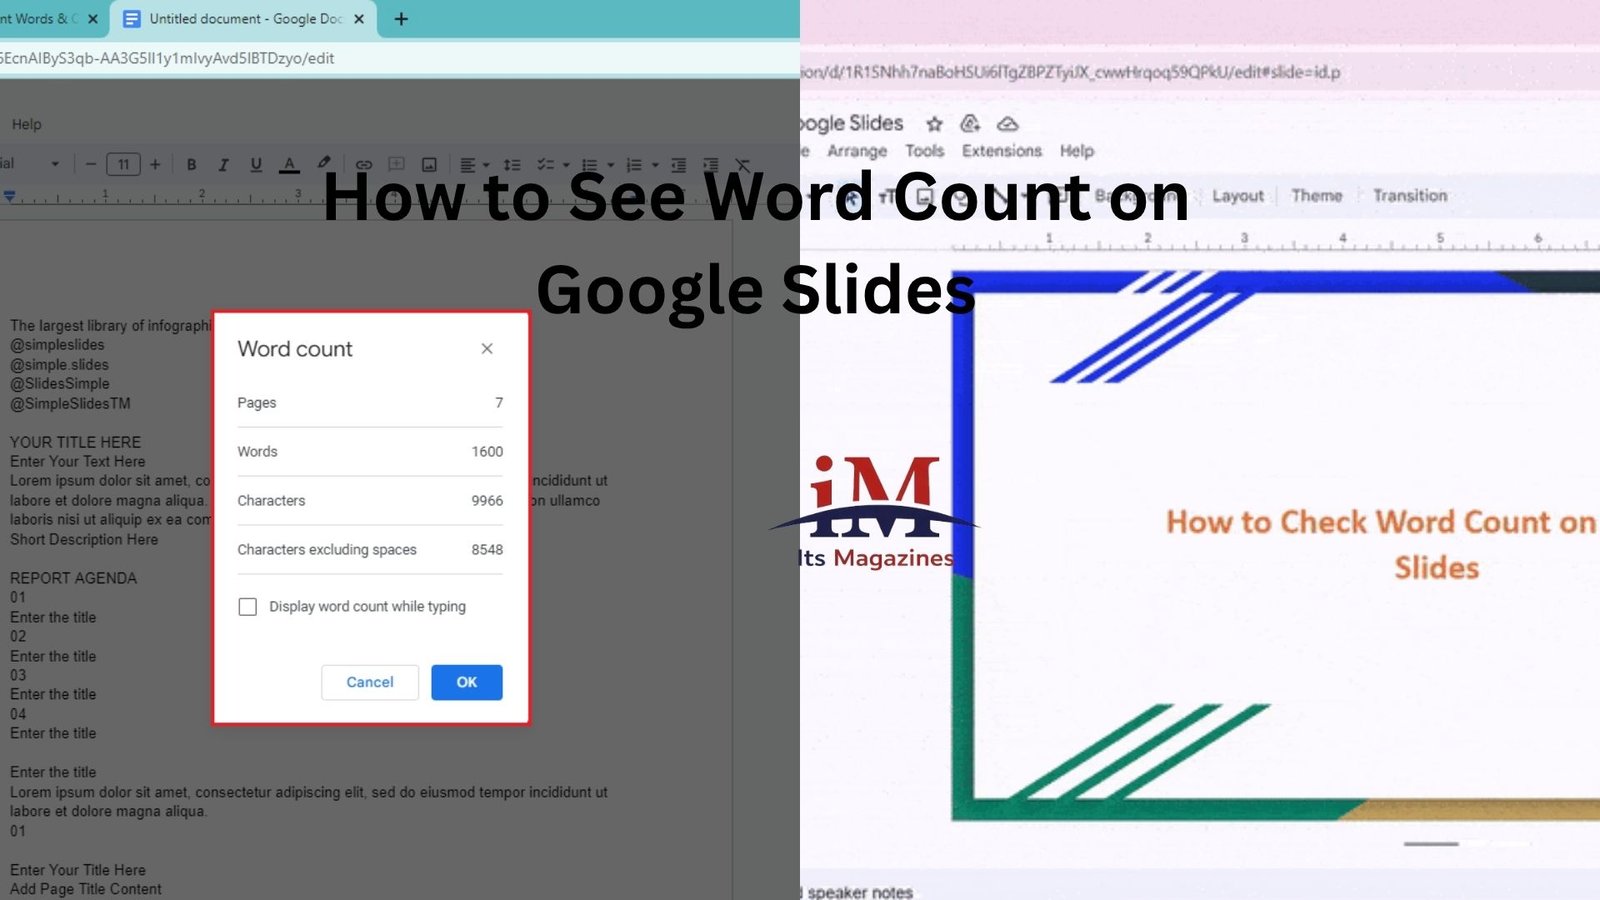Click the Slides address bar URL
The image size is (1600, 900).
1070,72
